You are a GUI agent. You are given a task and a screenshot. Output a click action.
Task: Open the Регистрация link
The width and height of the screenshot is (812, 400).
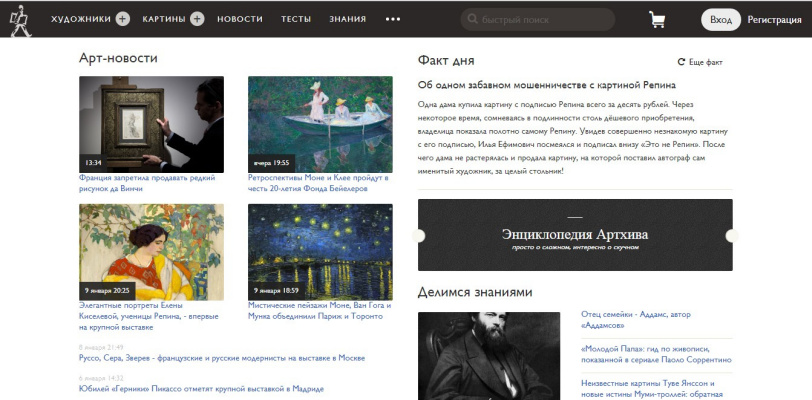775,19
